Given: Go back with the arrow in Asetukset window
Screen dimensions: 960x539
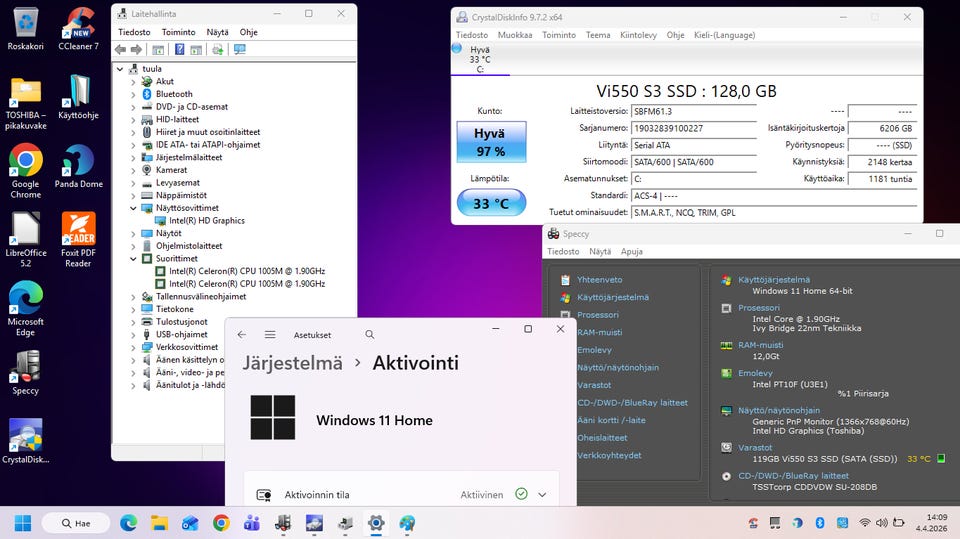Looking at the screenshot, I should 242,334.
